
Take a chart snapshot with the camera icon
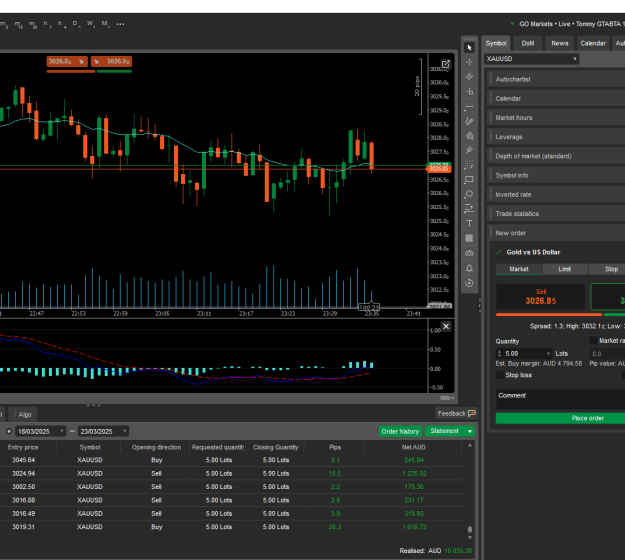tap(469, 253)
